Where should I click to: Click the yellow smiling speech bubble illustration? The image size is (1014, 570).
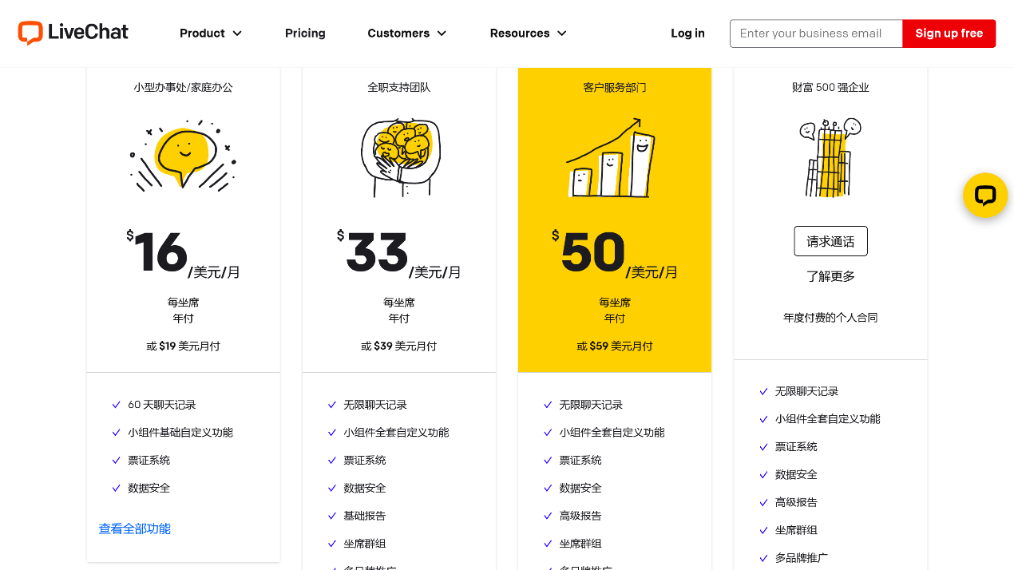pyautogui.click(x=183, y=157)
